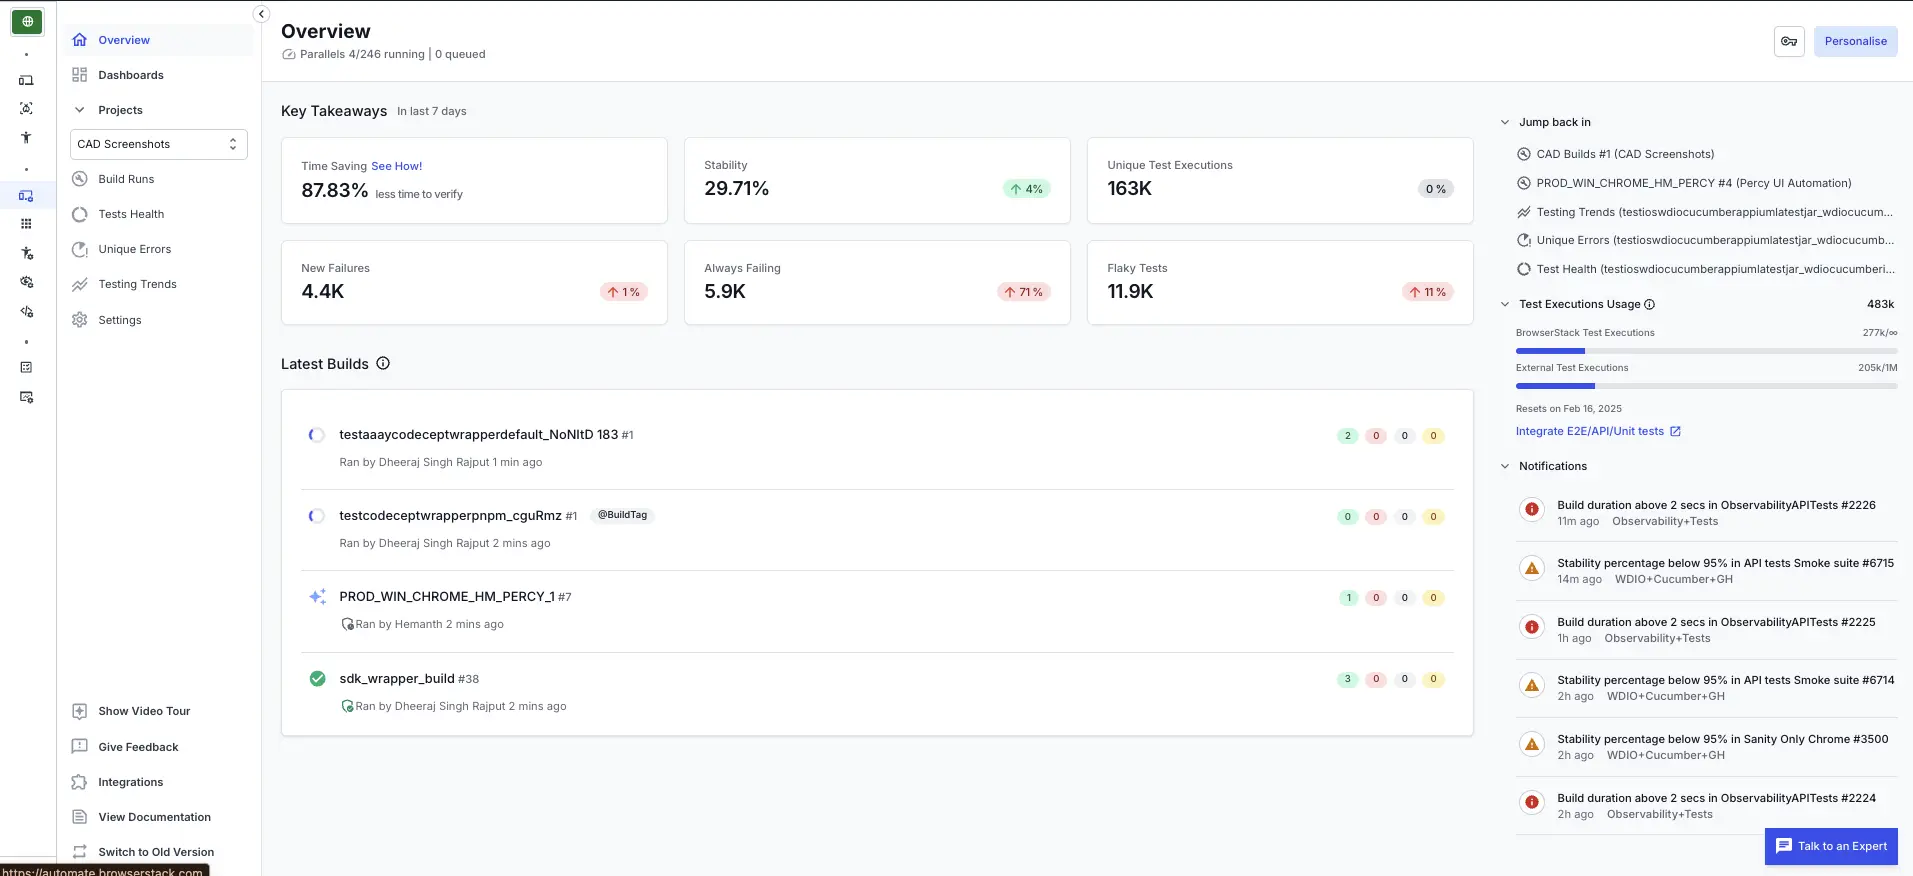Click the Unique Errors icon in sidebar
This screenshot has height=876, width=1913.
(x=80, y=250)
